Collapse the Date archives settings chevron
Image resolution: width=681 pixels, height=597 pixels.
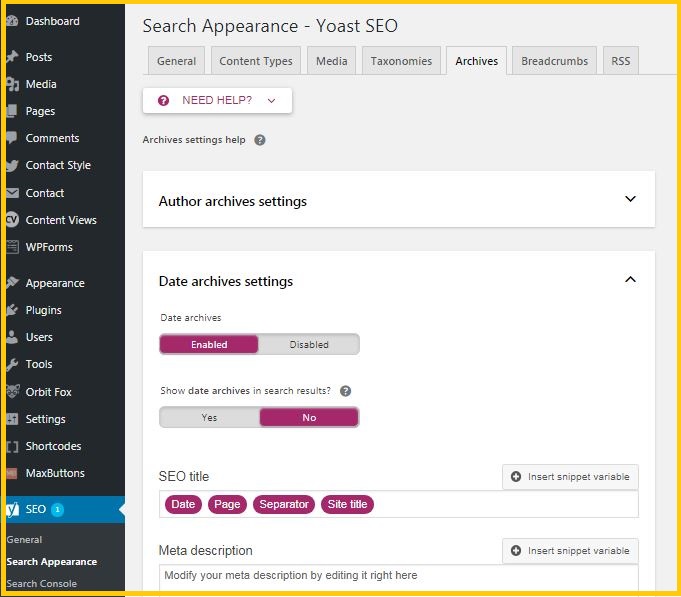(x=630, y=279)
